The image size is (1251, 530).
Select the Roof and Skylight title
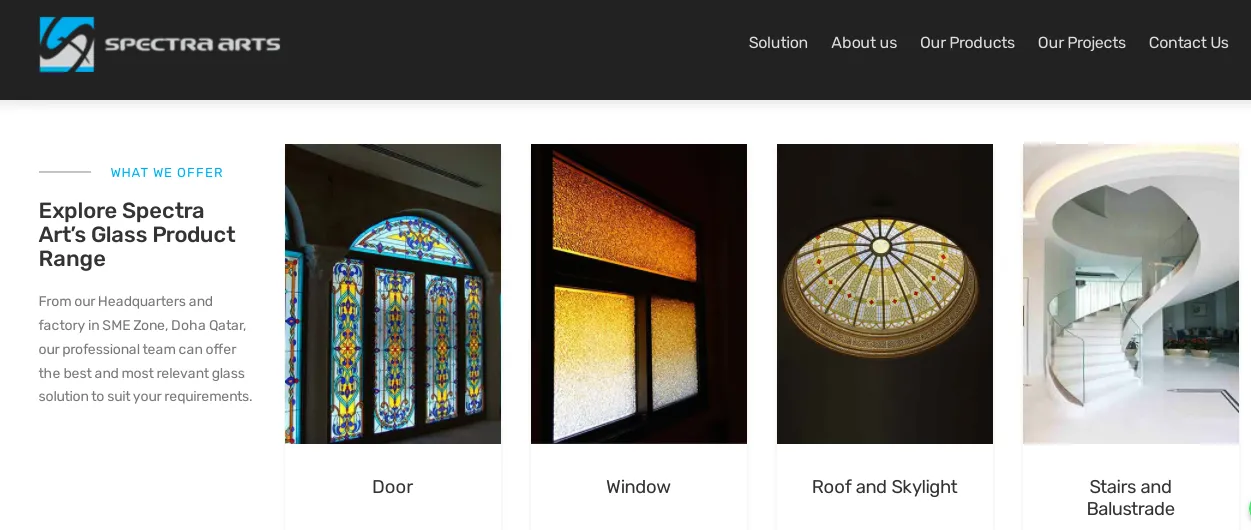(884, 487)
